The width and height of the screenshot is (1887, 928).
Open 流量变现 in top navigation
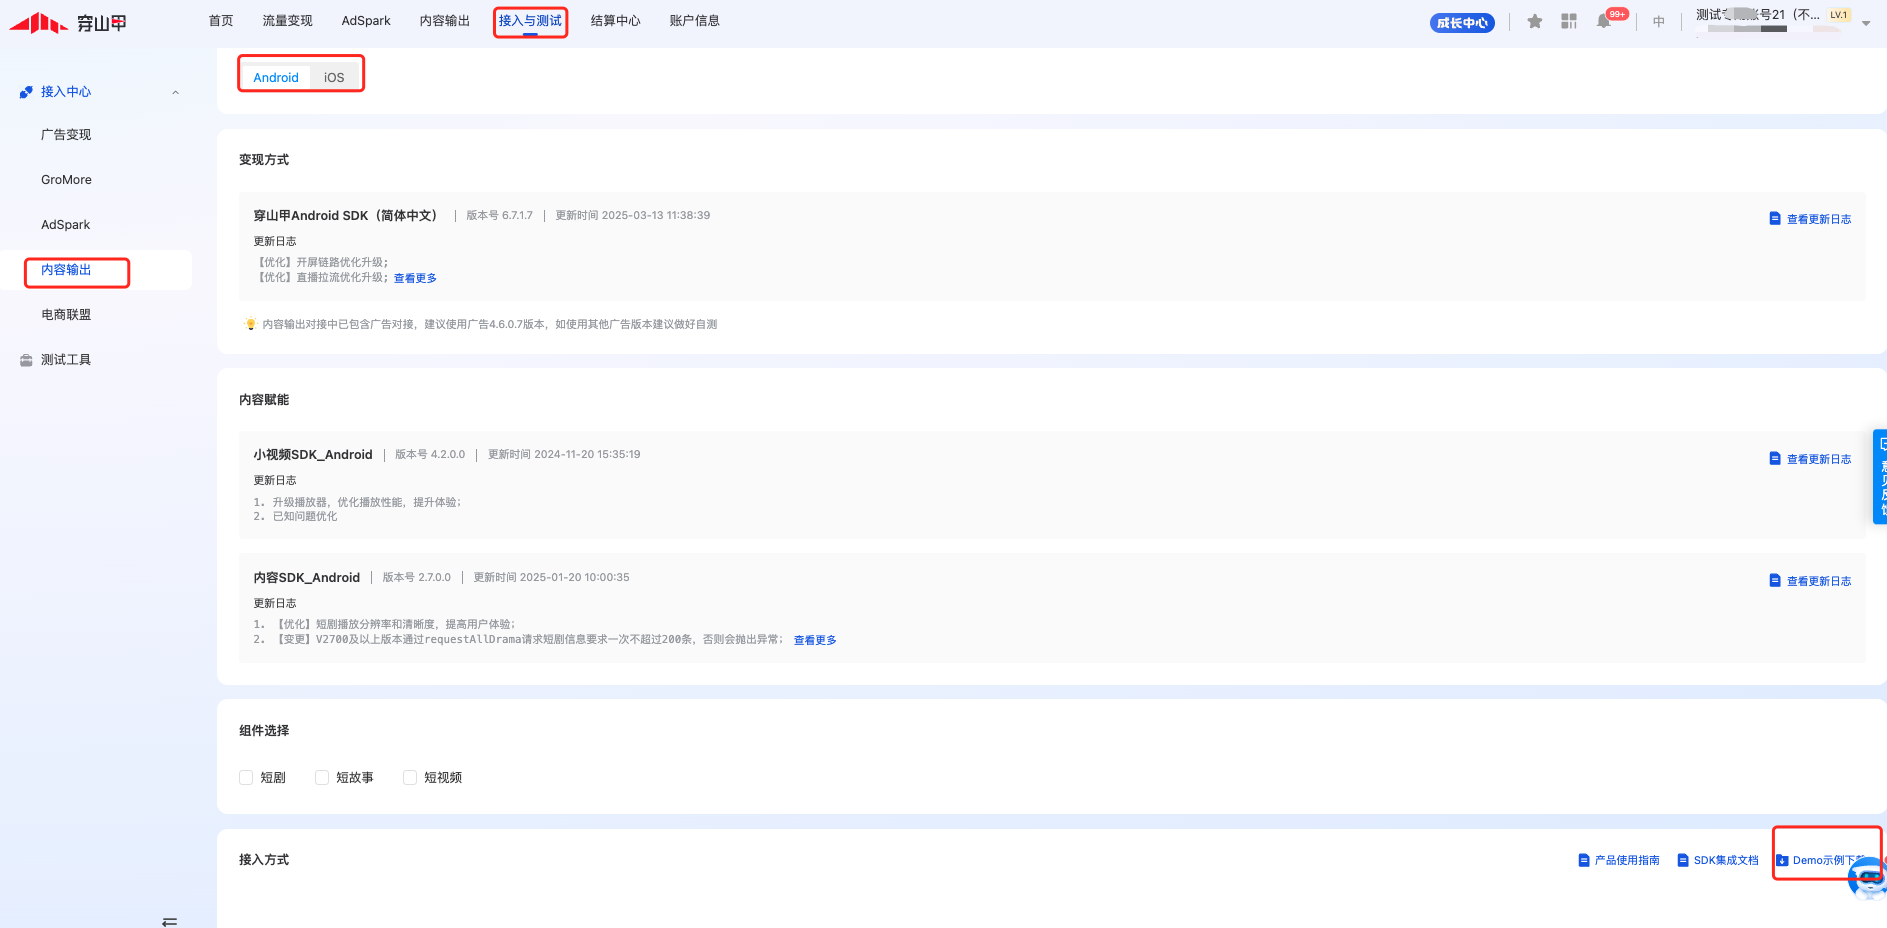point(288,21)
